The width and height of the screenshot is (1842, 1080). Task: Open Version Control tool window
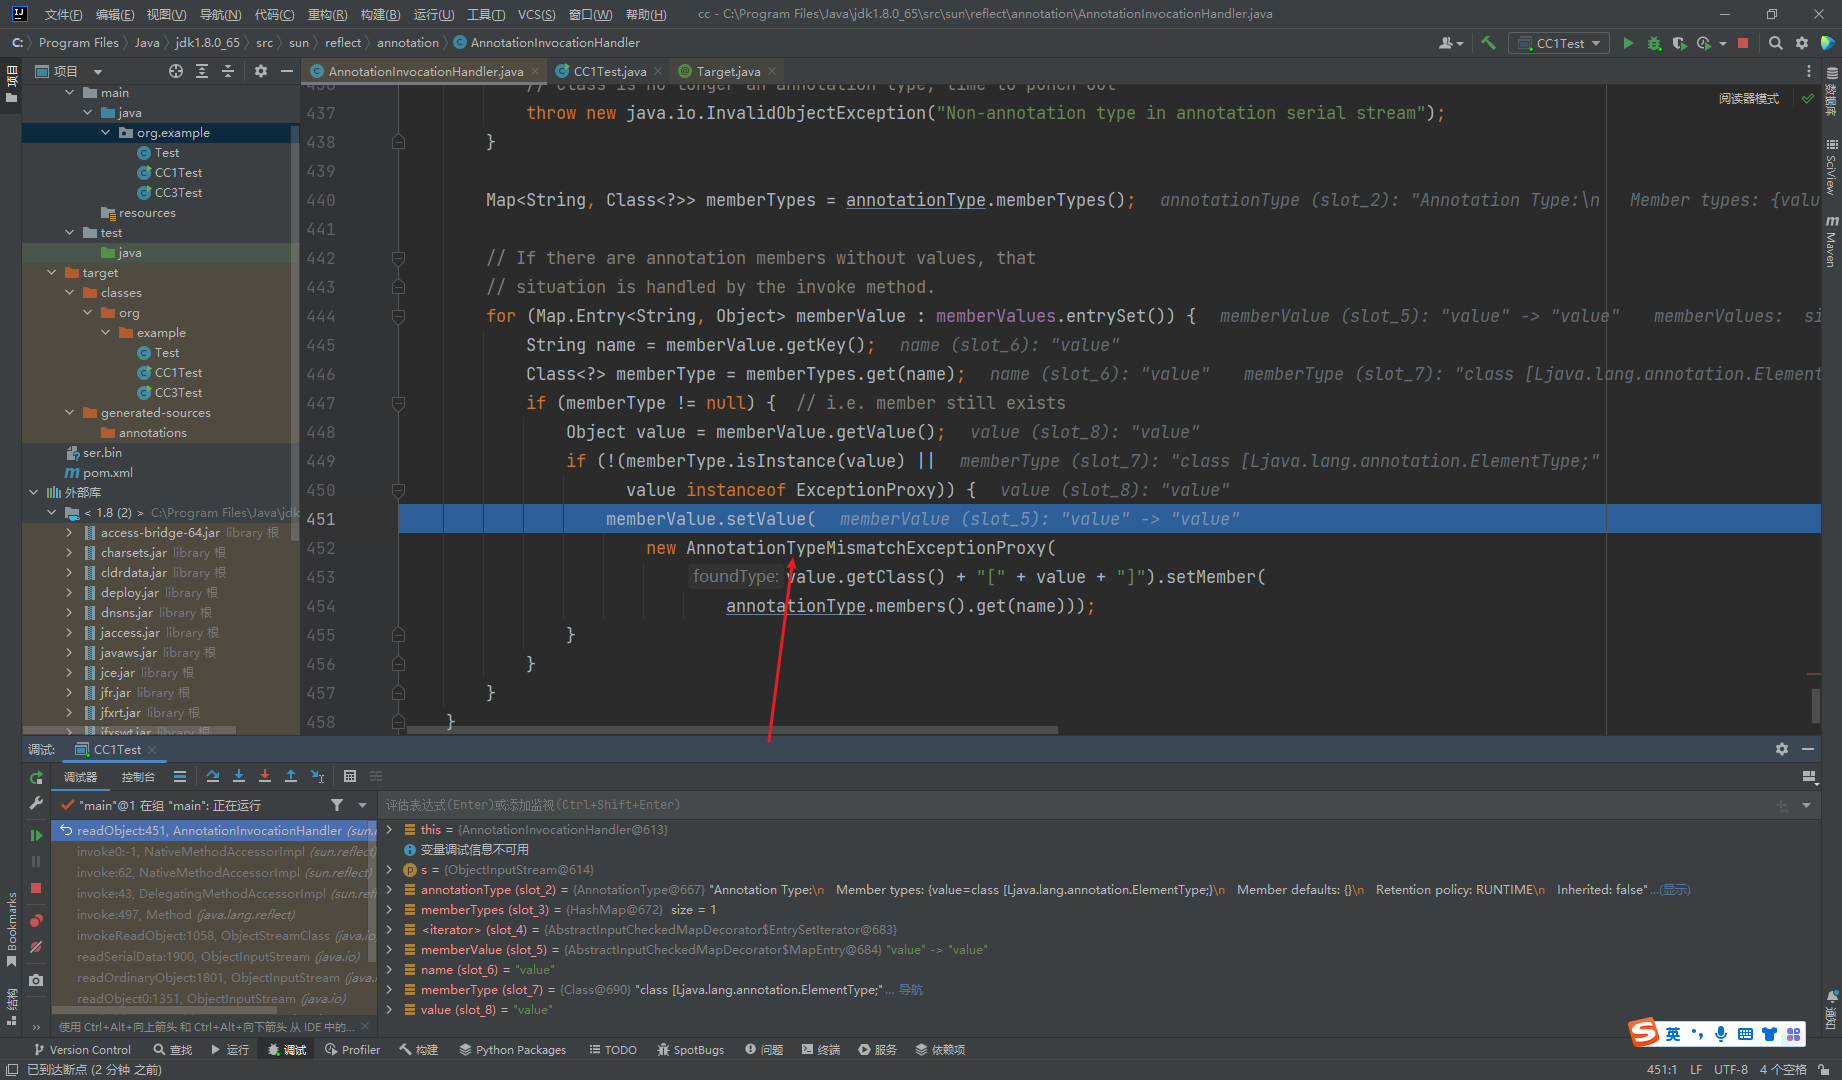(x=82, y=1049)
